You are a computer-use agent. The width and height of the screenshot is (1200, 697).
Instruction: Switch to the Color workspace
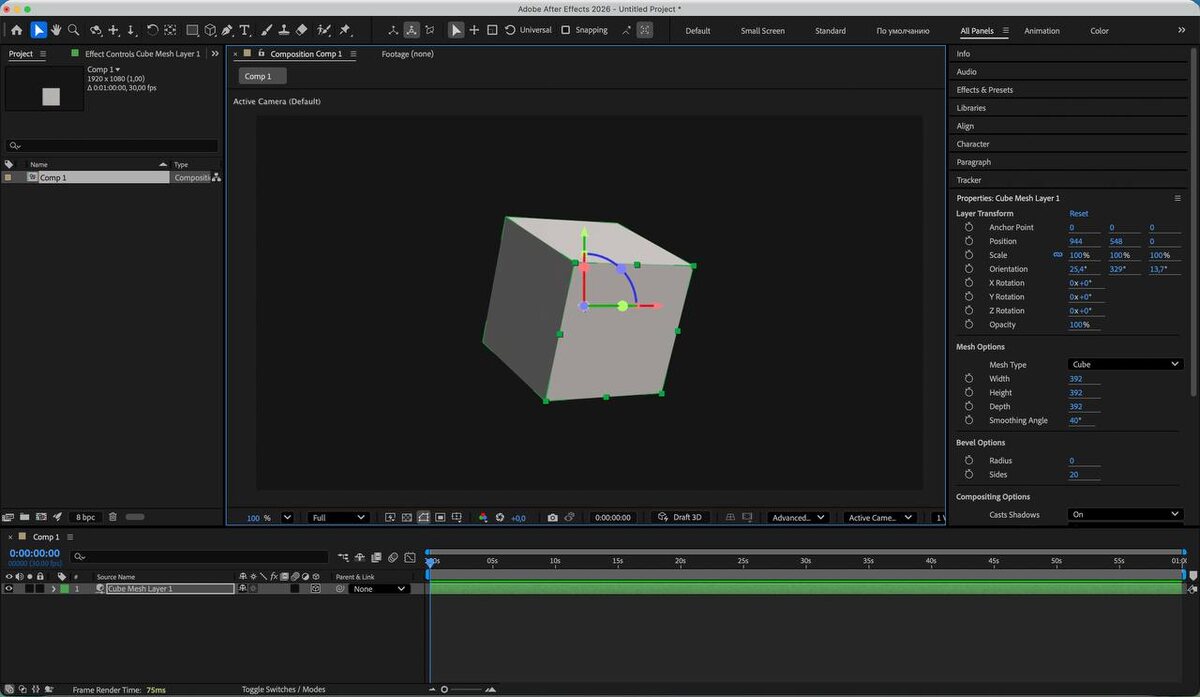[x=1099, y=31]
